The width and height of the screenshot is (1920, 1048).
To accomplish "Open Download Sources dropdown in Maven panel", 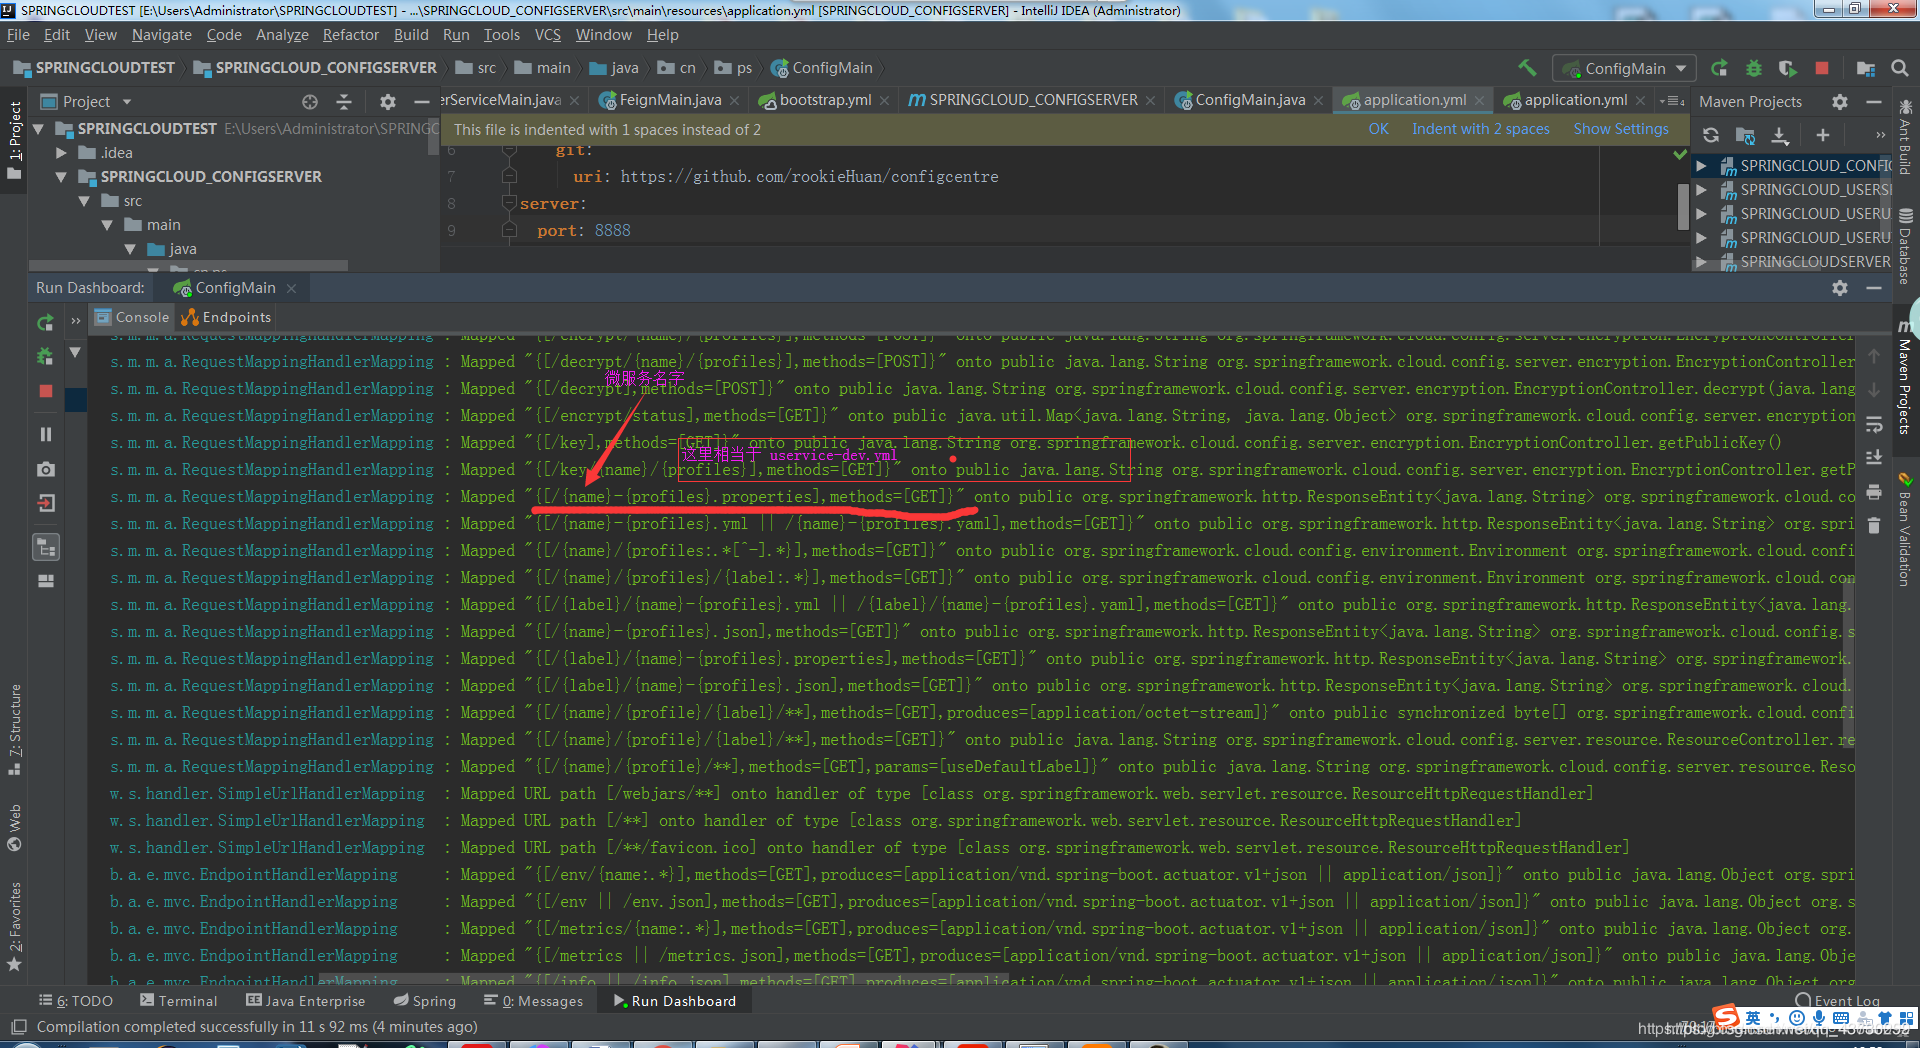I will [1781, 134].
